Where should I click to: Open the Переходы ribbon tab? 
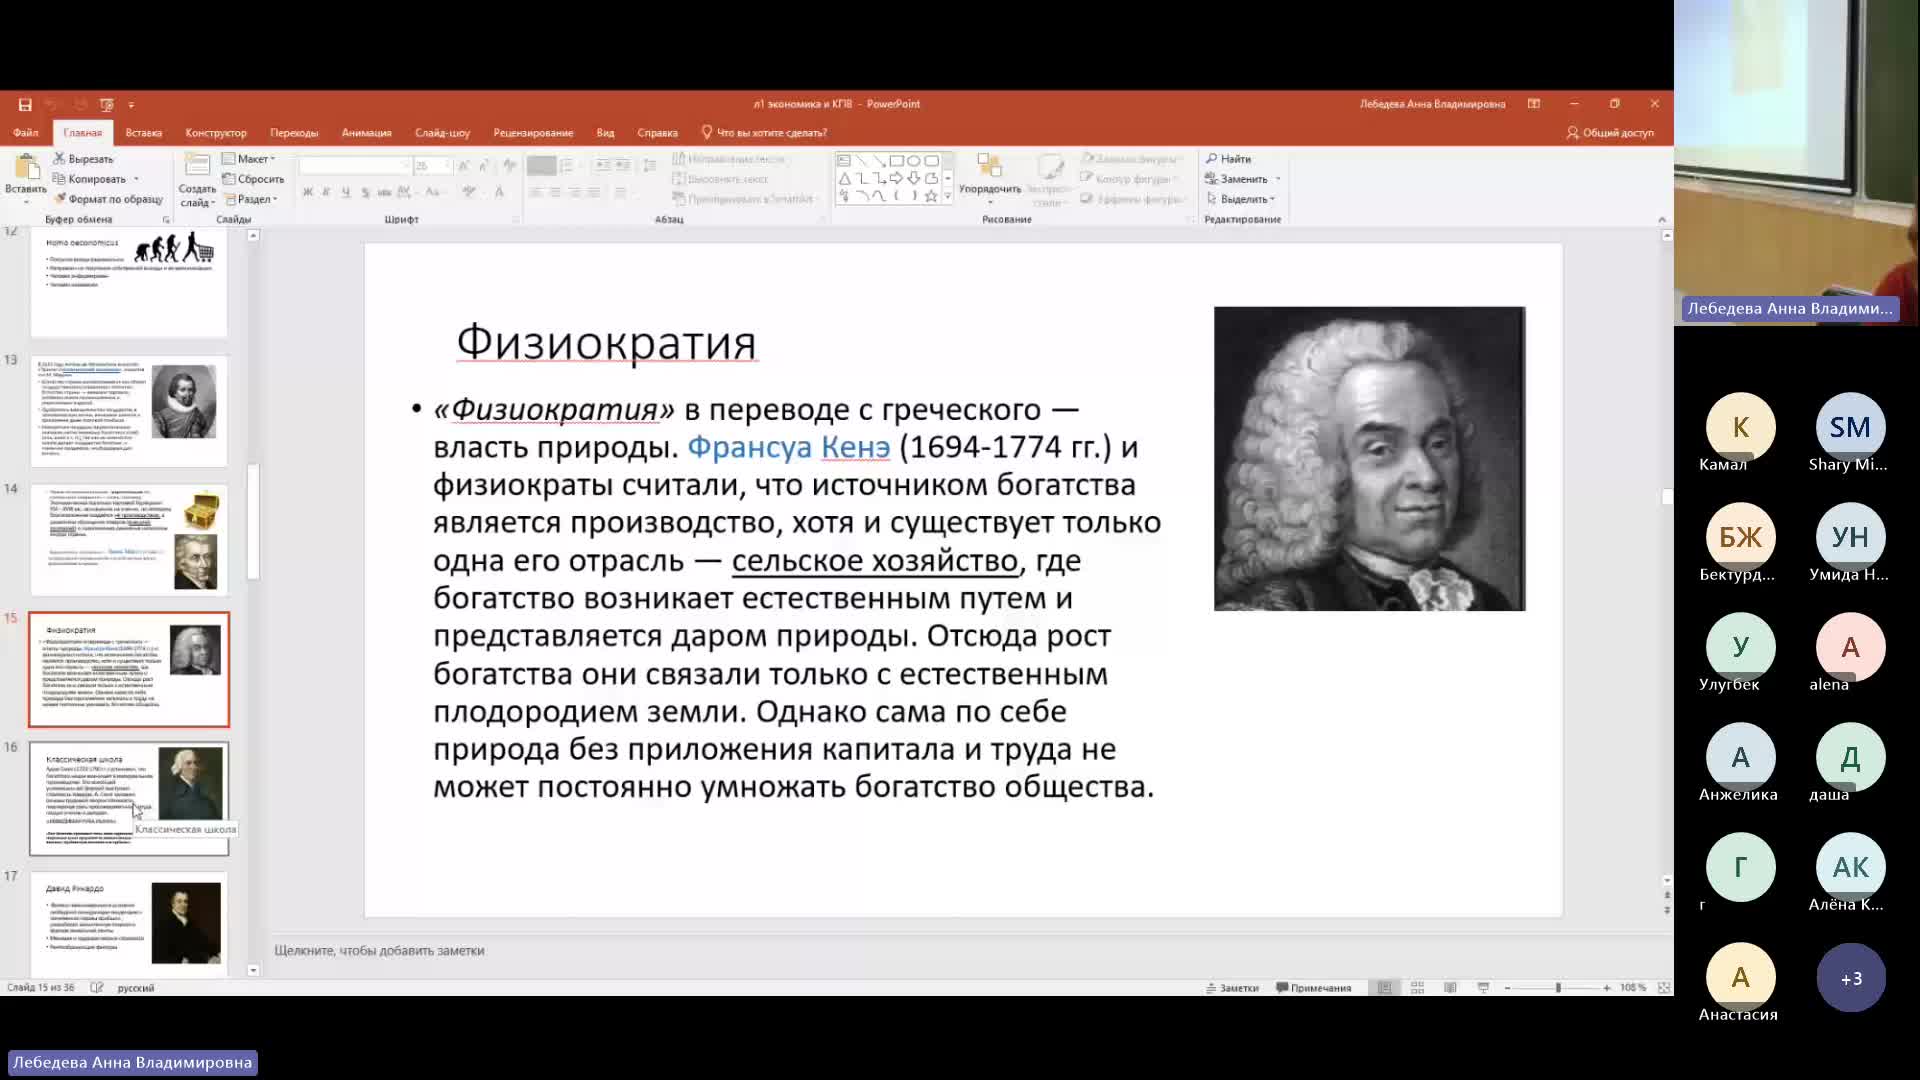click(x=294, y=132)
